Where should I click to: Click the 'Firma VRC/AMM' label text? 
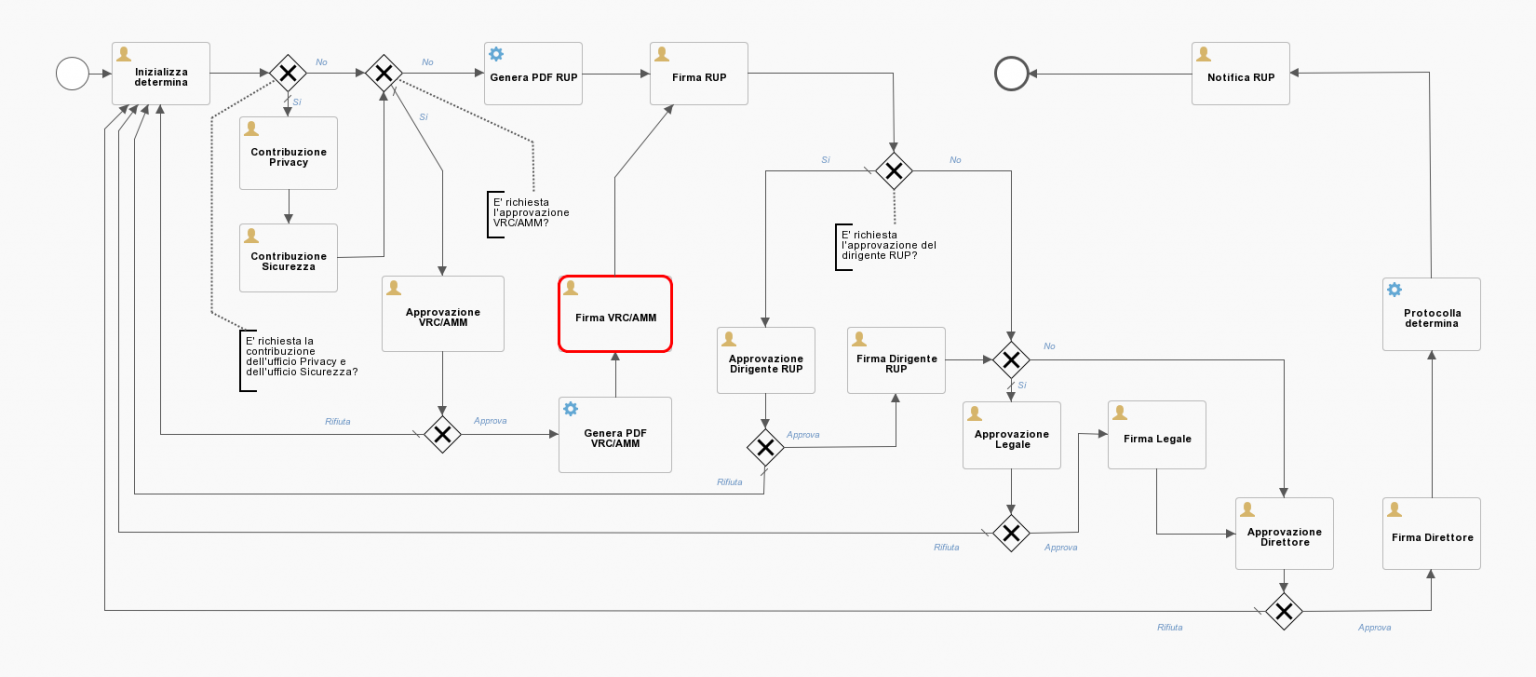coord(616,317)
